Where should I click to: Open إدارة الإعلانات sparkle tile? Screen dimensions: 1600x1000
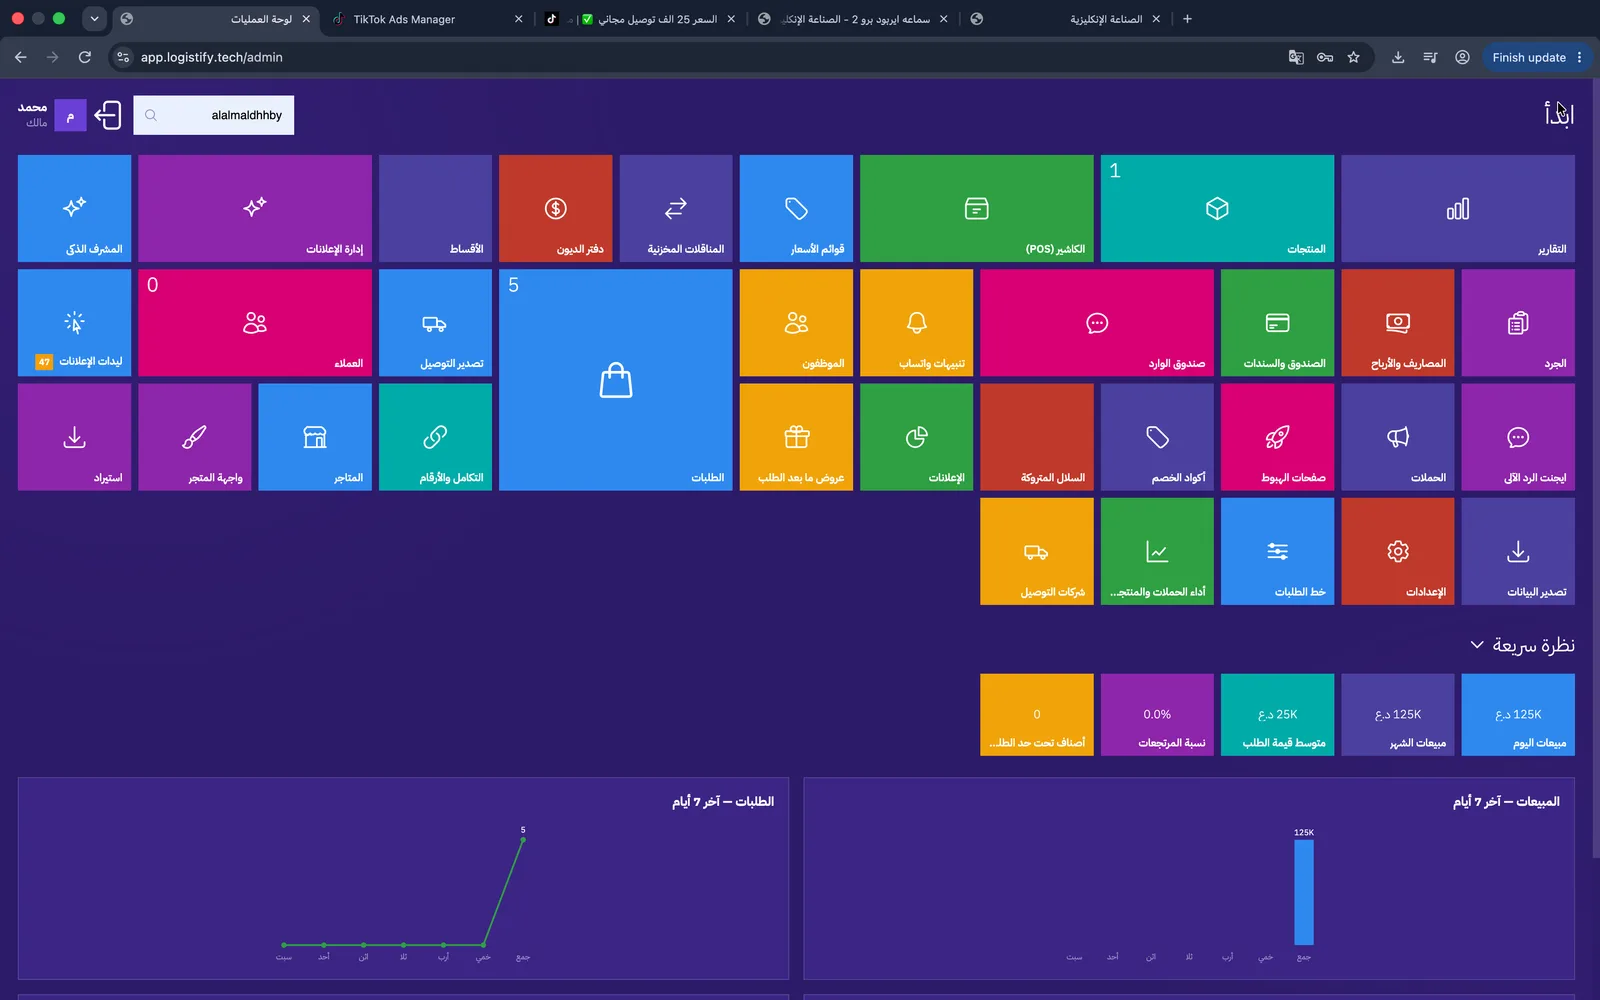point(255,208)
